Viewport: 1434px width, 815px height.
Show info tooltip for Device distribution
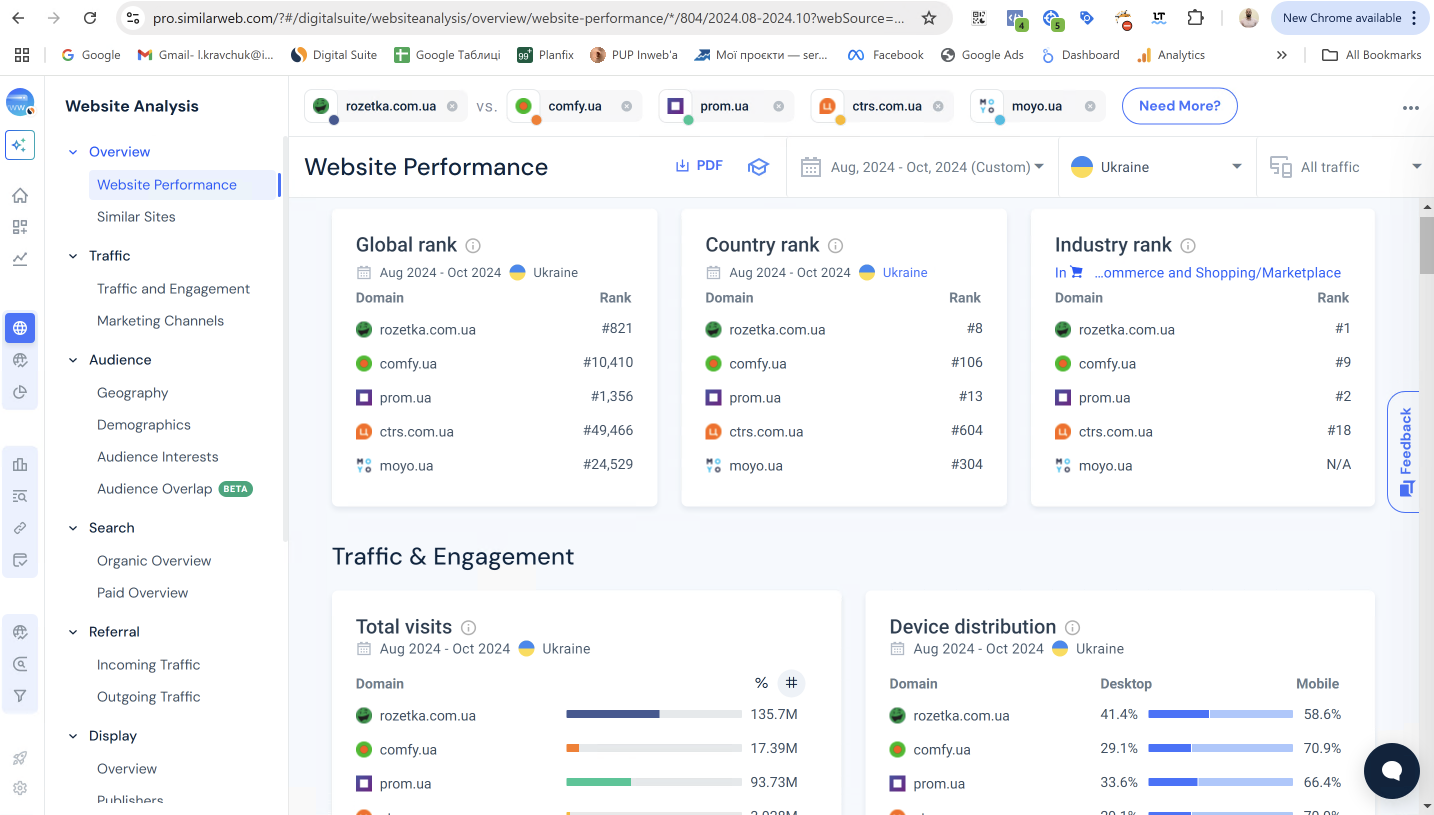[x=1072, y=628]
